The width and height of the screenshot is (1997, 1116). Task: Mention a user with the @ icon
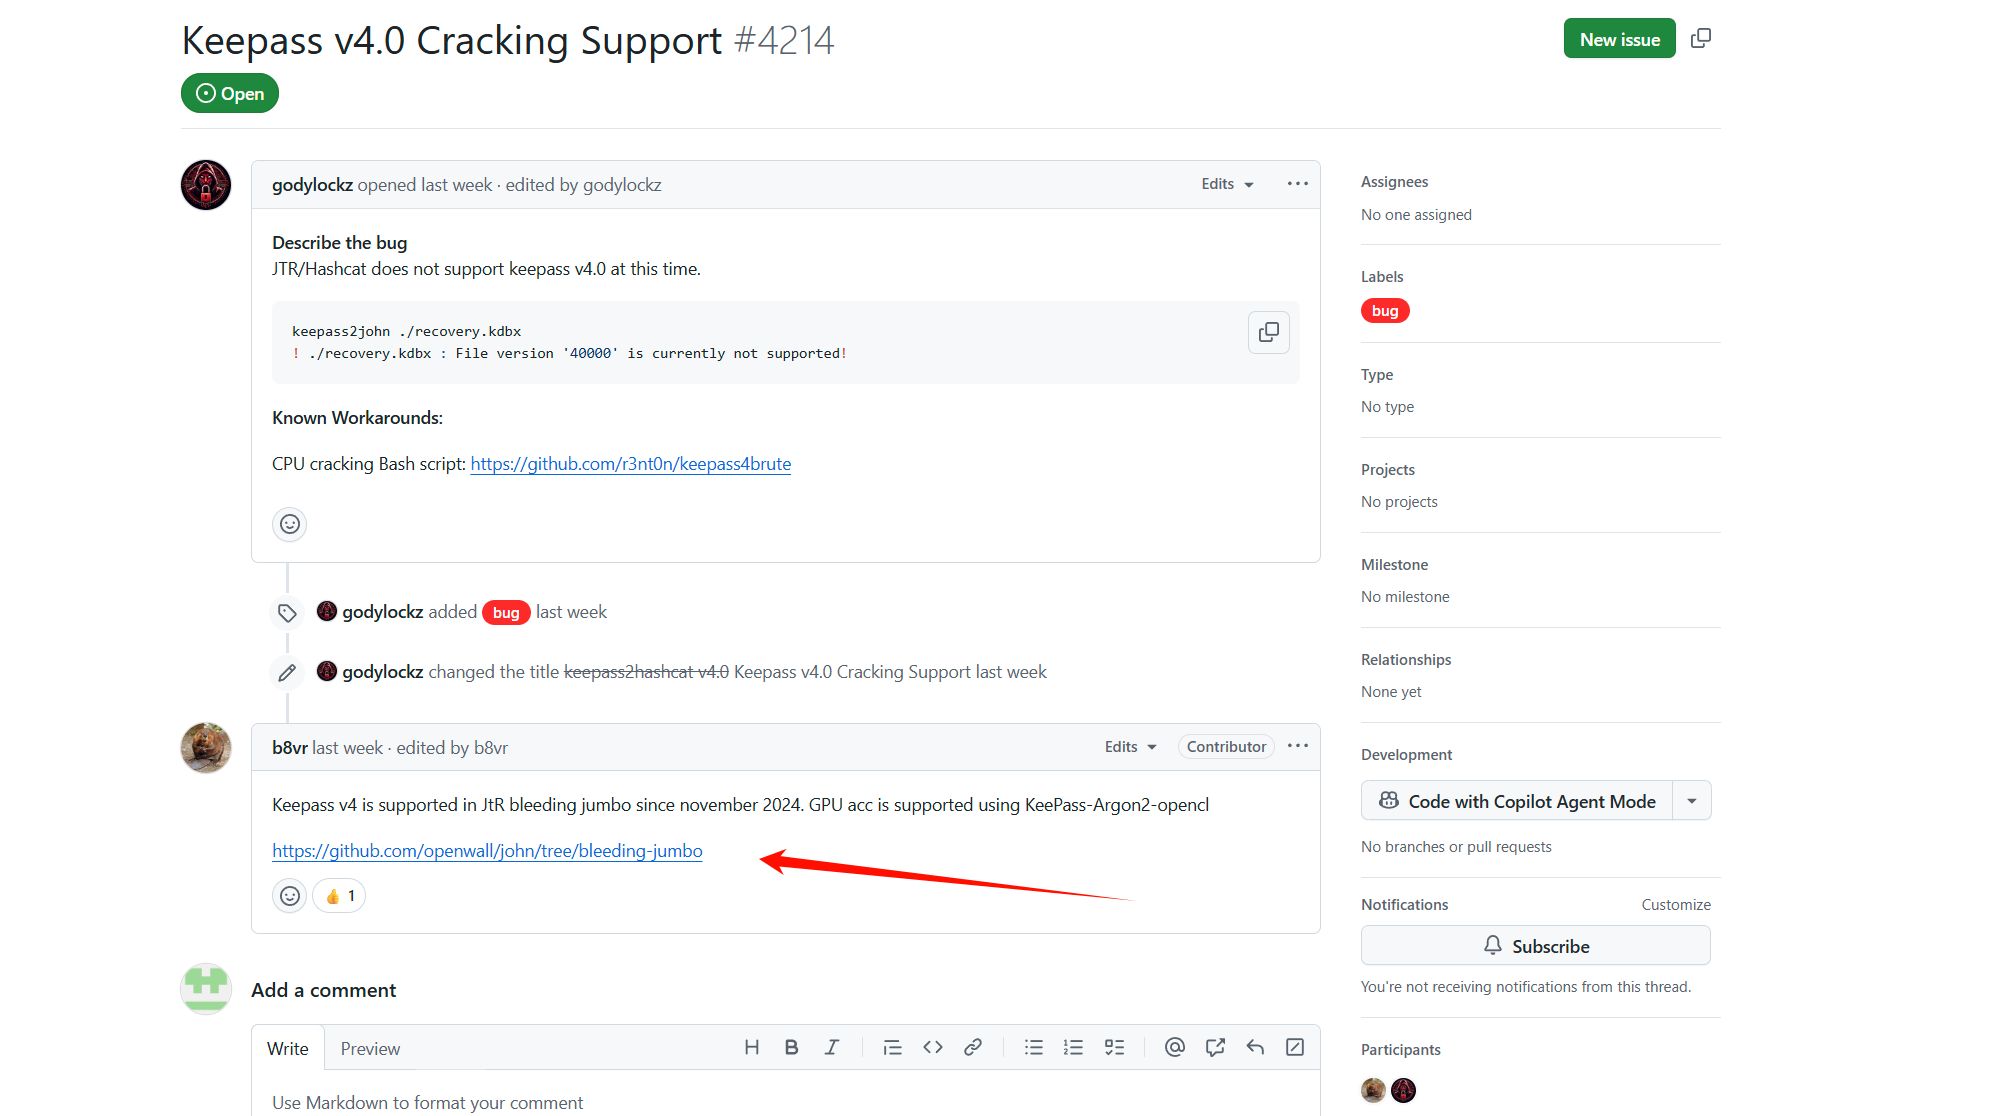(x=1175, y=1047)
